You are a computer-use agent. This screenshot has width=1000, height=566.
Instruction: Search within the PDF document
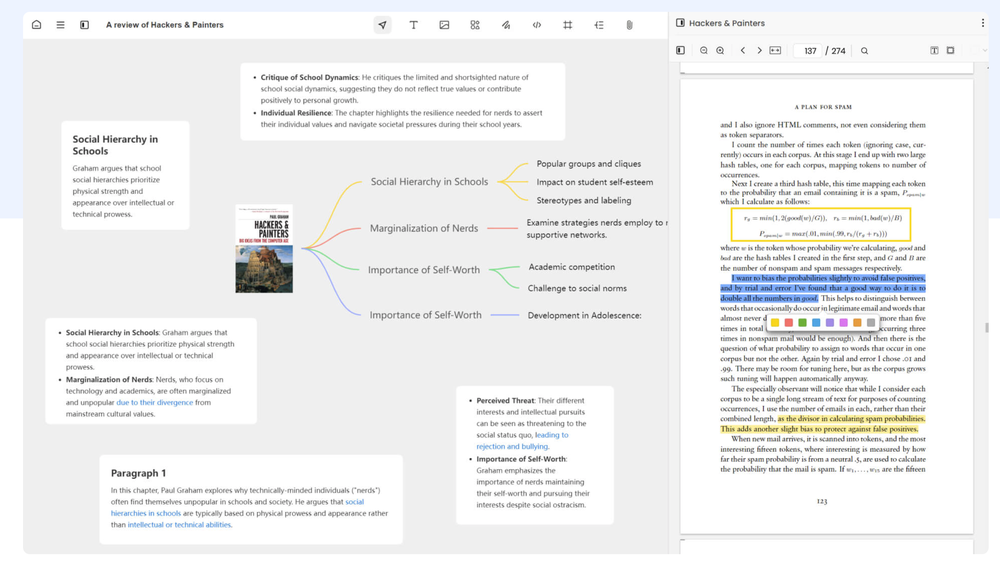[x=864, y=51]
